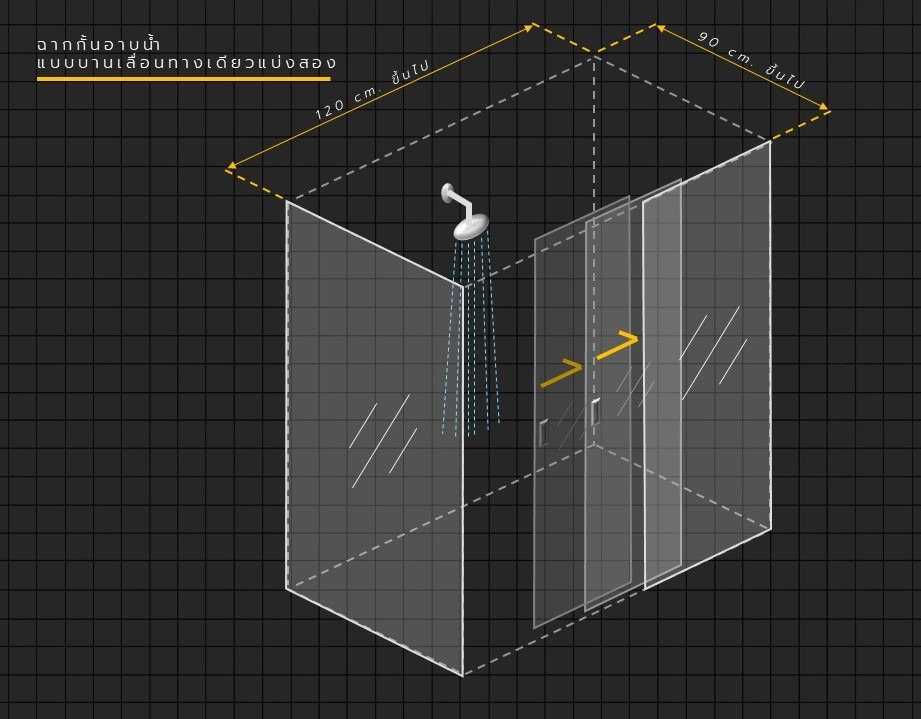Click the left door handle

tap(543, 433)
